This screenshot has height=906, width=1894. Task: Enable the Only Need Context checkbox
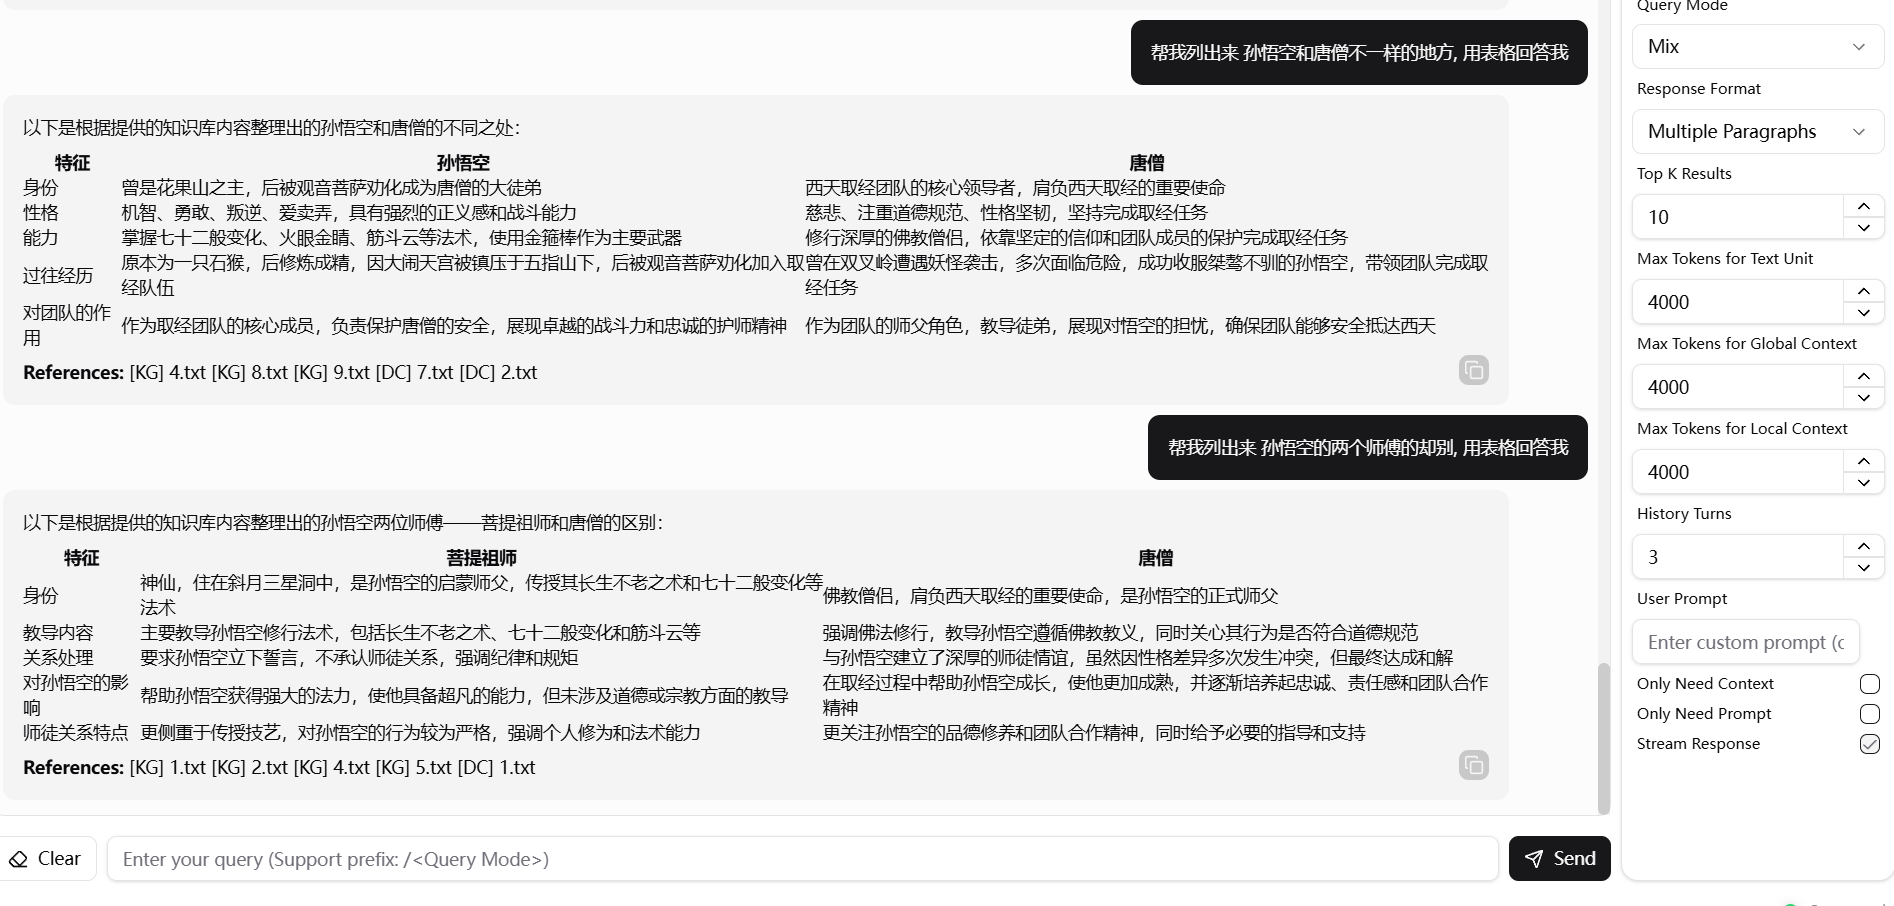(1869, 684)
